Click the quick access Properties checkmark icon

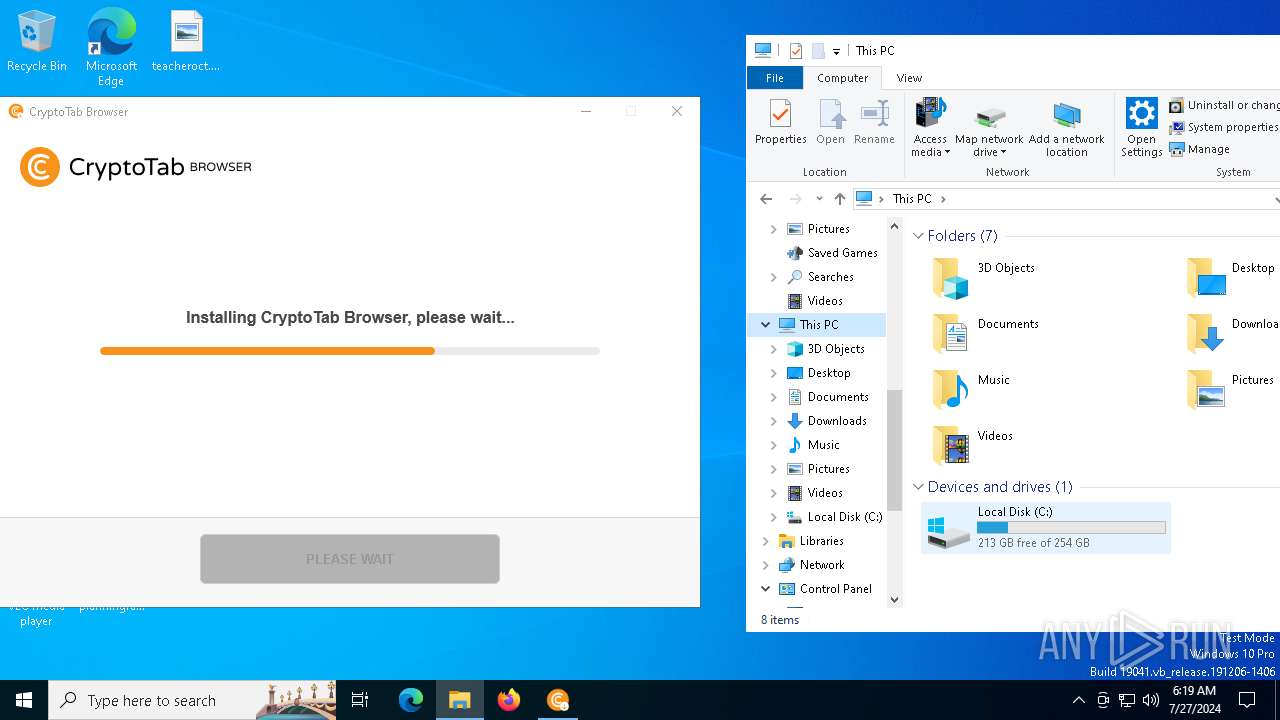click(796, 51)
